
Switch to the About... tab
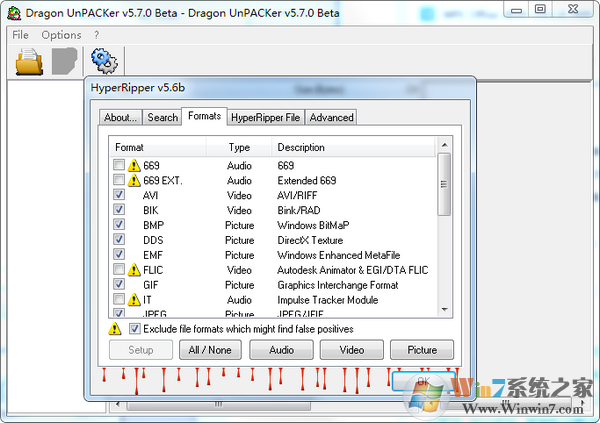coord(121,117)
